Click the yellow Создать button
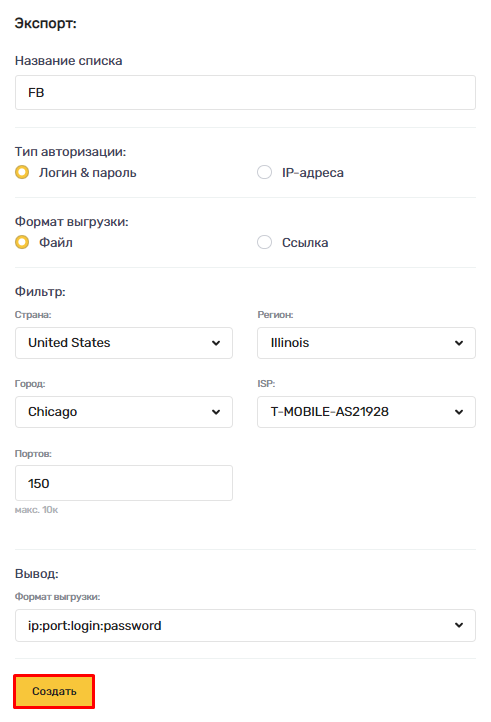 tap(54, 691)
